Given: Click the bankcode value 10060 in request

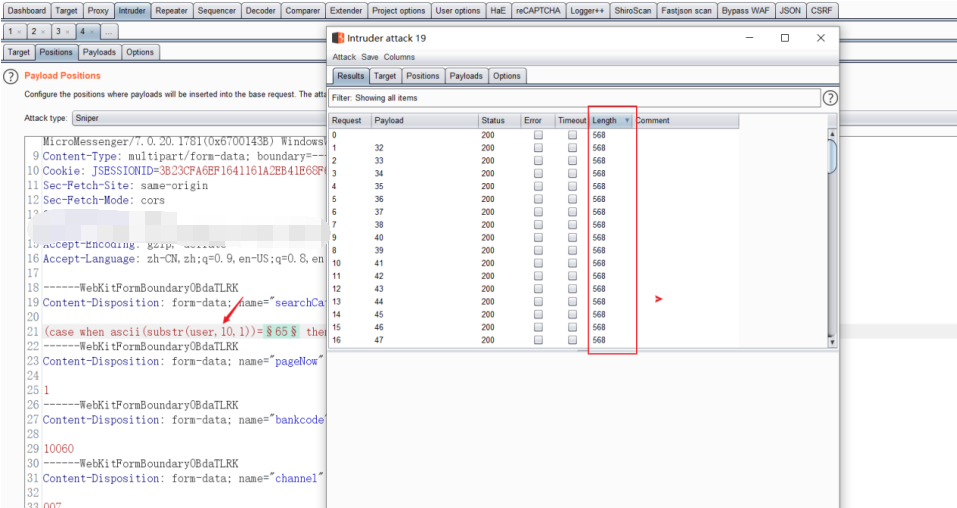Looking at the screenshot, I should pos(59,449).
